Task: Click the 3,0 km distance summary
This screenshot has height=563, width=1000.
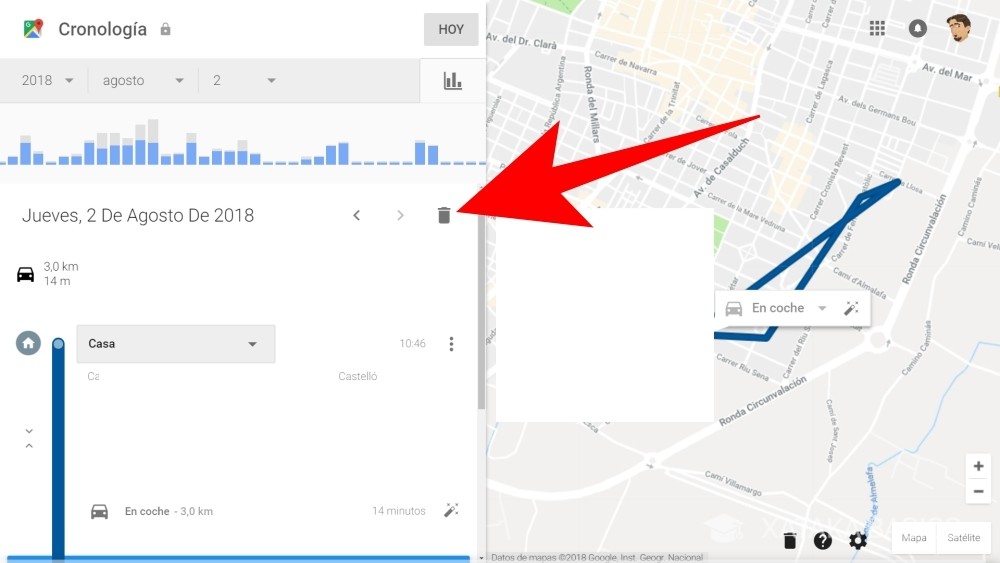Action: 61,267
